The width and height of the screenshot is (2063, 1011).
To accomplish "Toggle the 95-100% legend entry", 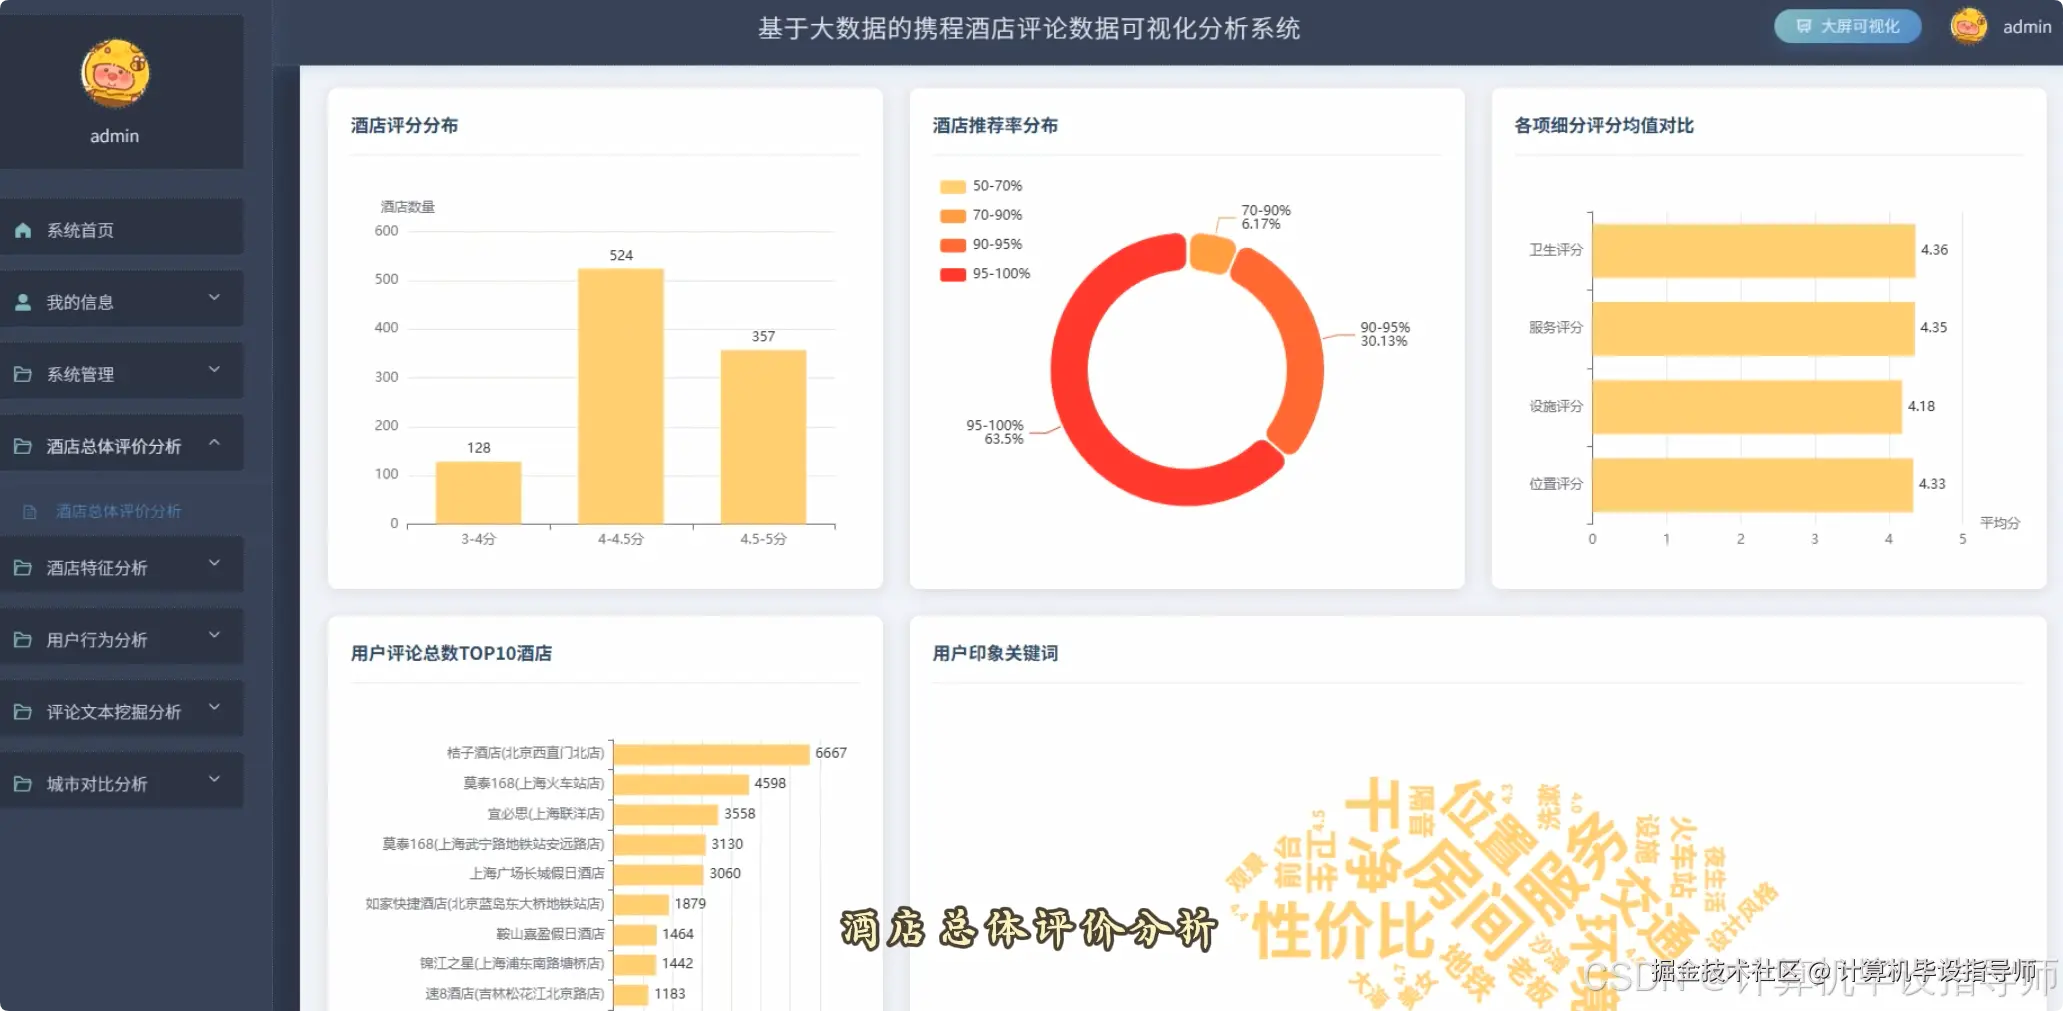I will tap(985, 274).
